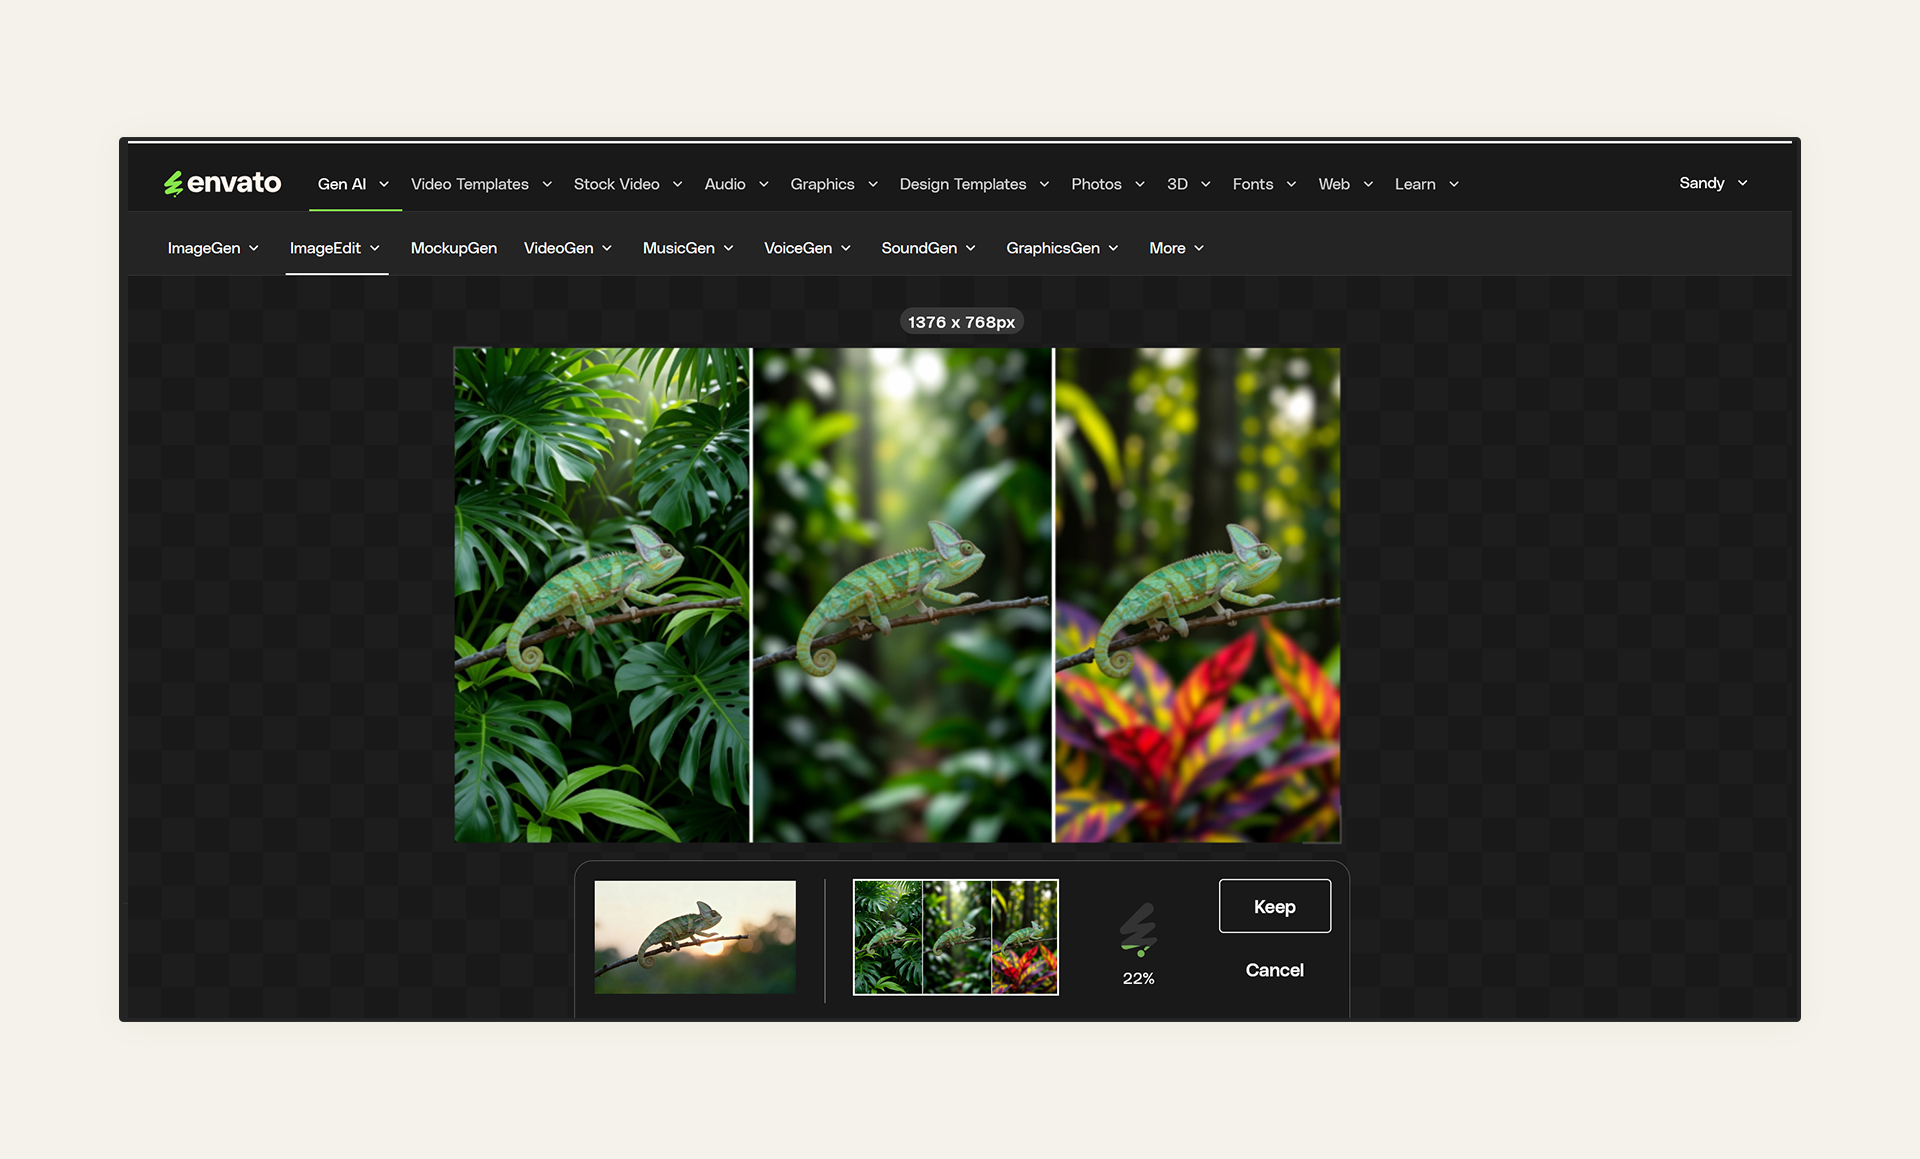Open the ImageGen tab dropdown

coord(212,248)
